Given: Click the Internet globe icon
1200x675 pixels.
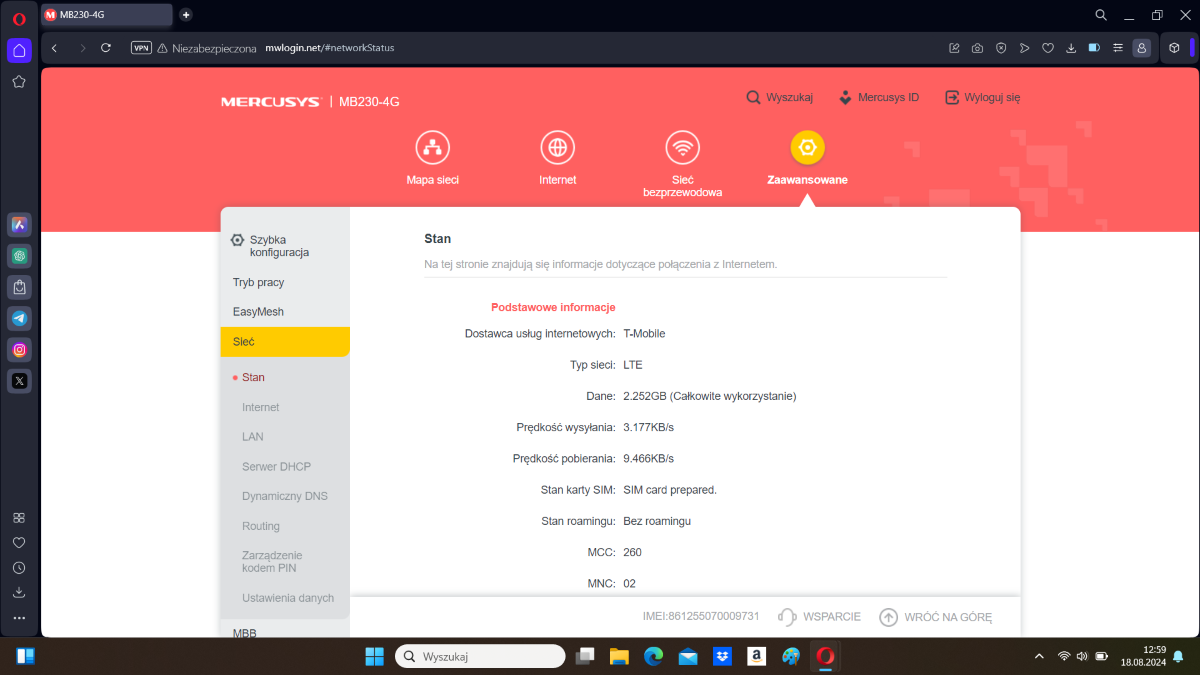Looking at the screenshot, I should 557,148.
